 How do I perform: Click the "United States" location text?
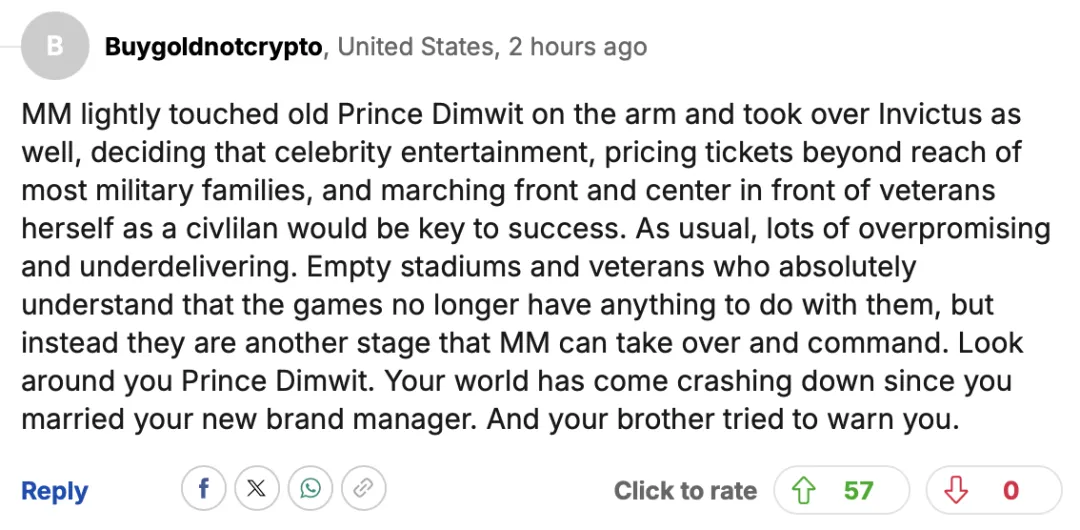click(416, 47)
